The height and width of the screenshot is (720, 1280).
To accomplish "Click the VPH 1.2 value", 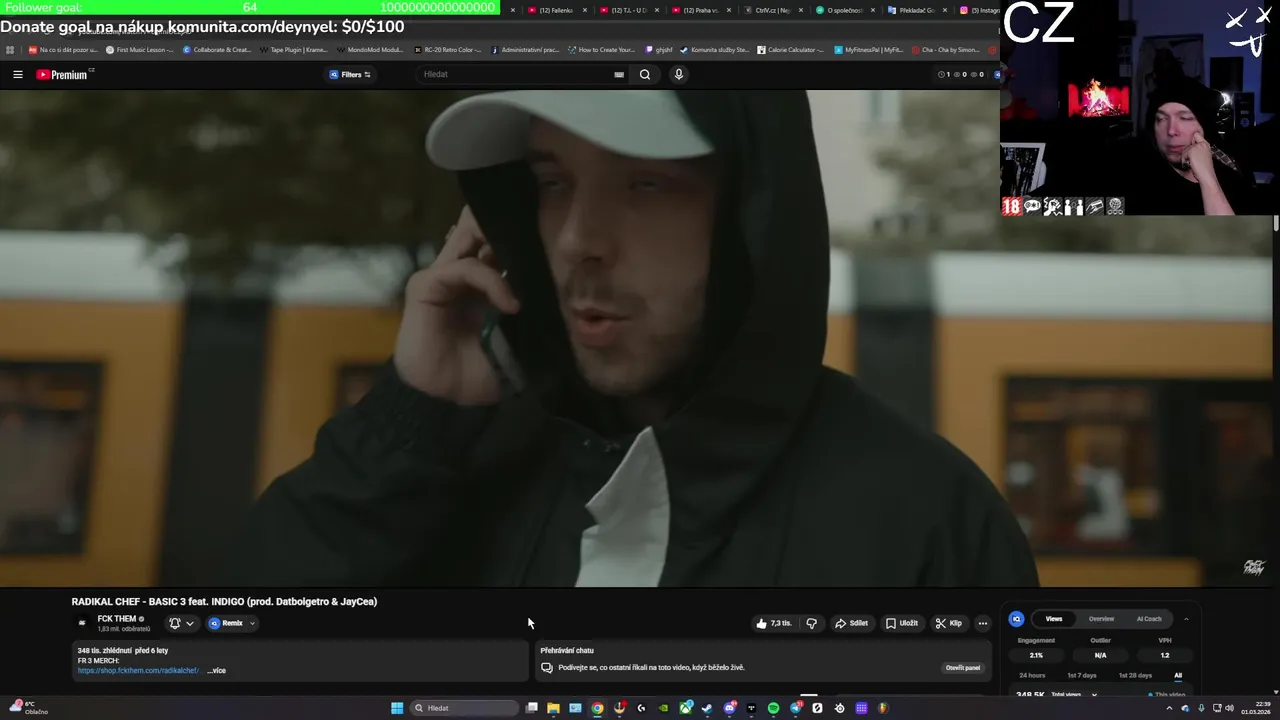I will coord(1165,655).
